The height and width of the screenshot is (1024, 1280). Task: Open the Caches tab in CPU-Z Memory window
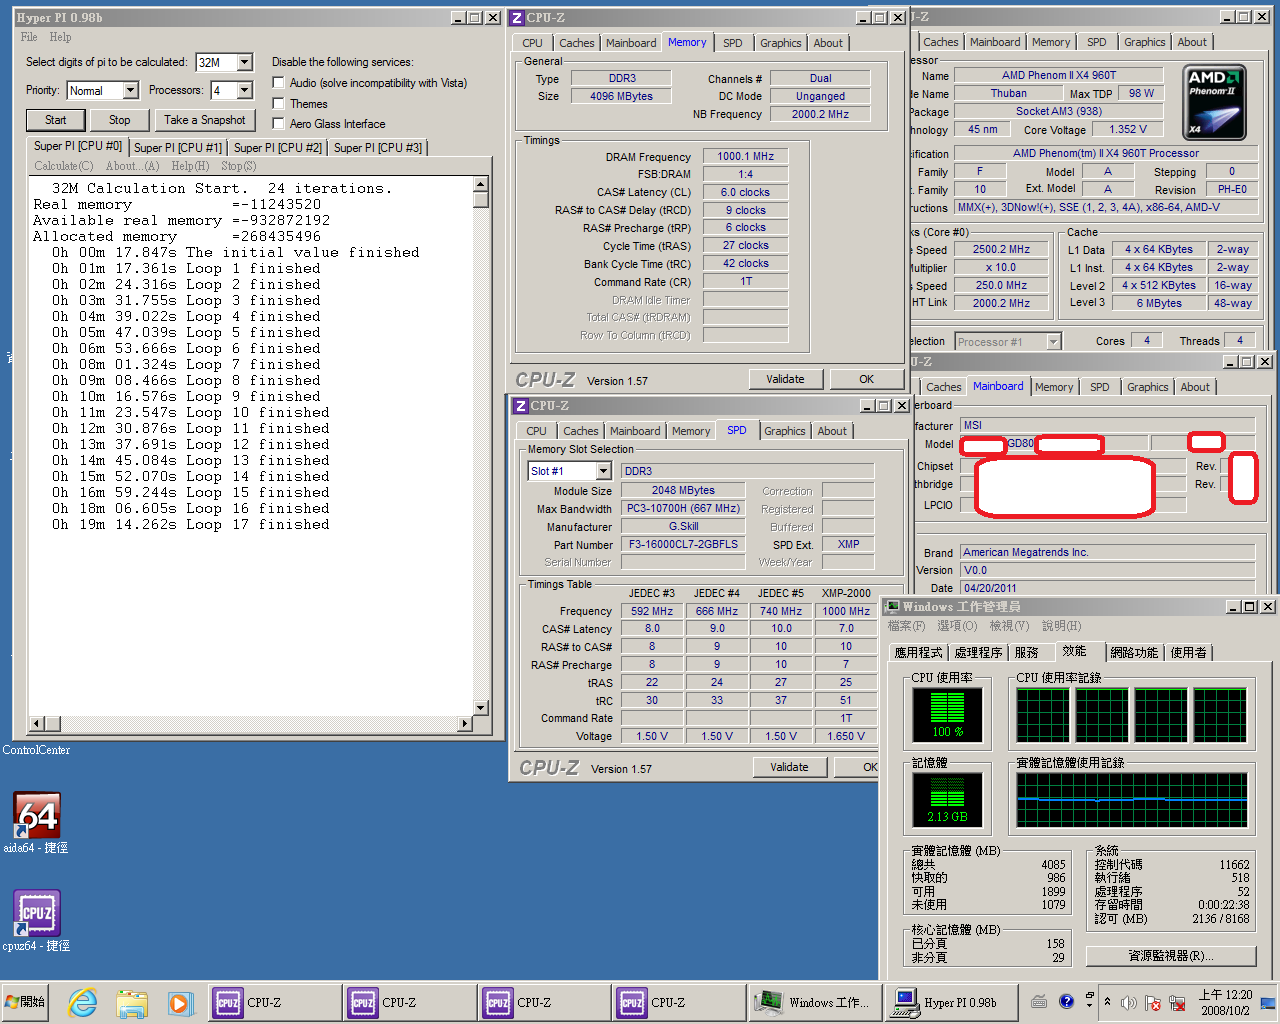[x=576, y=43]
